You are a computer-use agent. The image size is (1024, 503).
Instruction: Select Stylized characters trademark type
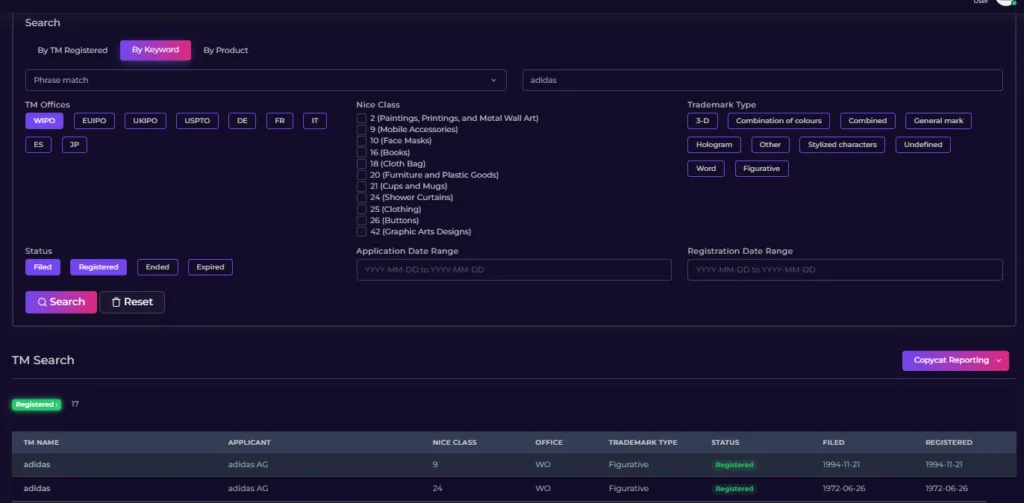tap(842, 144)
